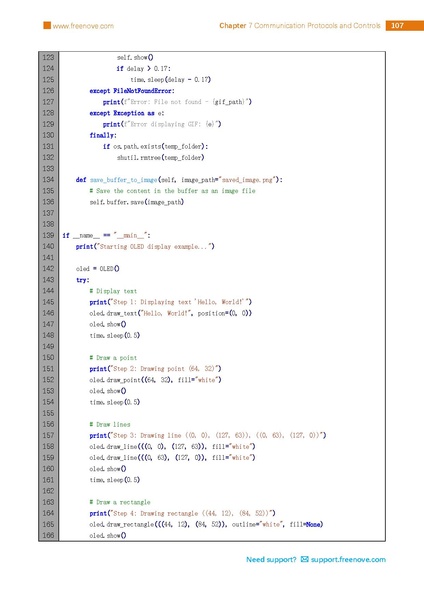Click 'shutil.rmtree(temp_folder)' line
This screenshot has width=424, height=600.
click(x=160, y=157)
